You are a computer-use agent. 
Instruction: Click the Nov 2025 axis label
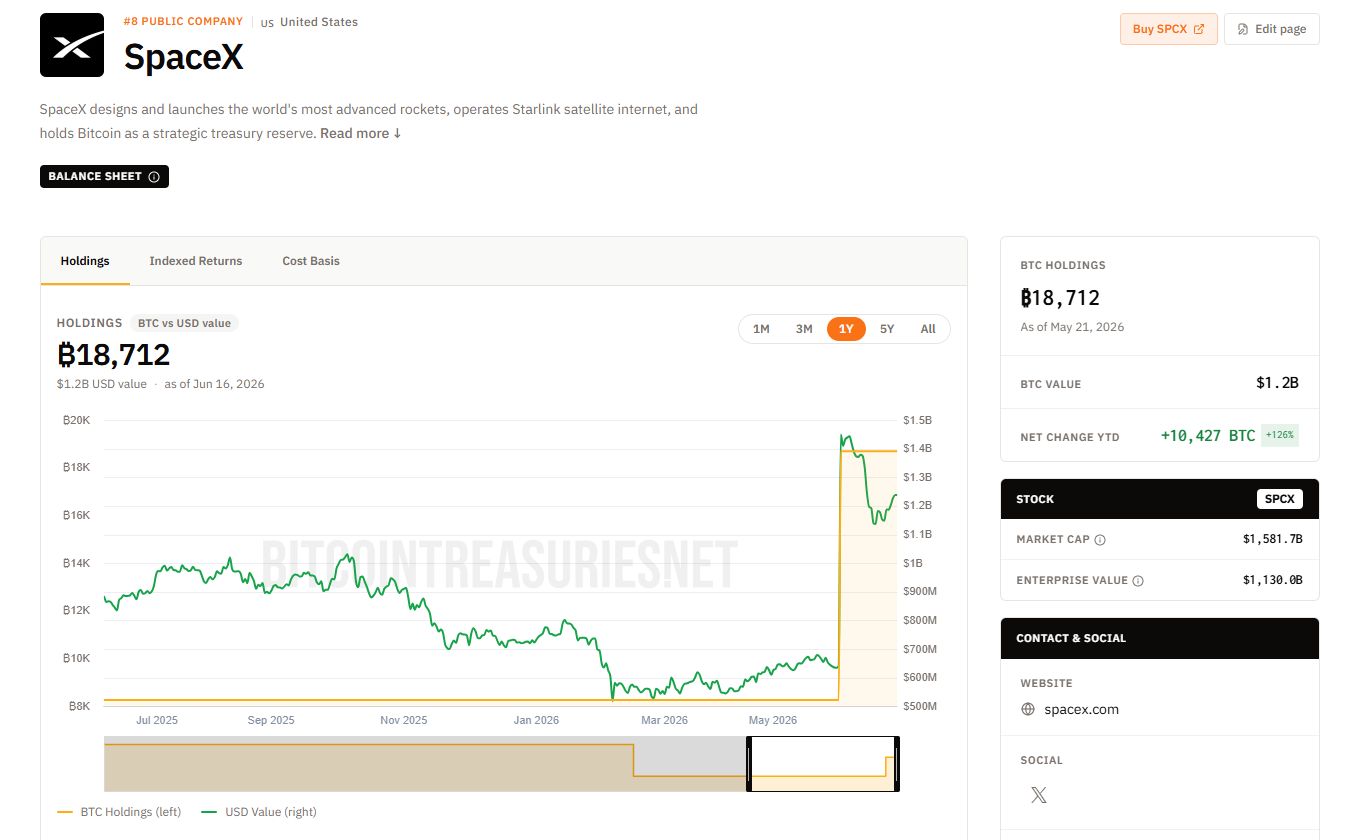[404, 720]
